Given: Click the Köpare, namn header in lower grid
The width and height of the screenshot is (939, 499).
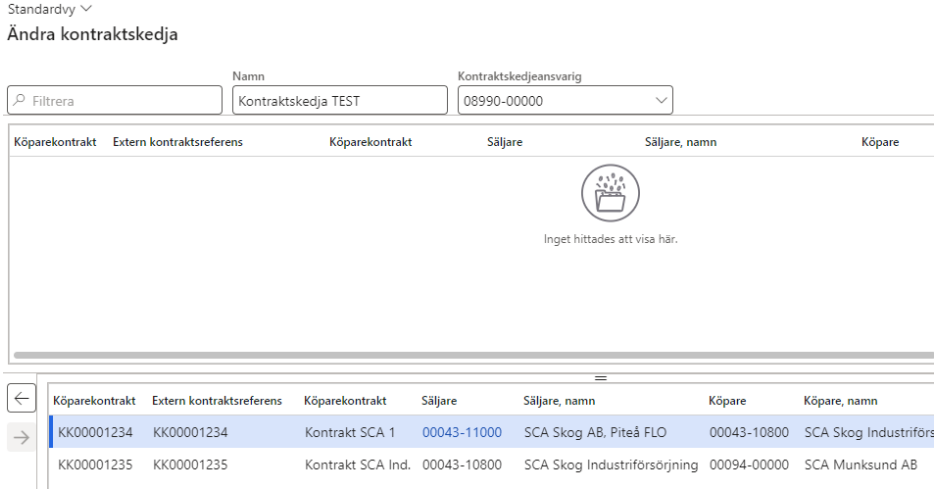Looking at the screenshot, I should (x=840, y=401).
